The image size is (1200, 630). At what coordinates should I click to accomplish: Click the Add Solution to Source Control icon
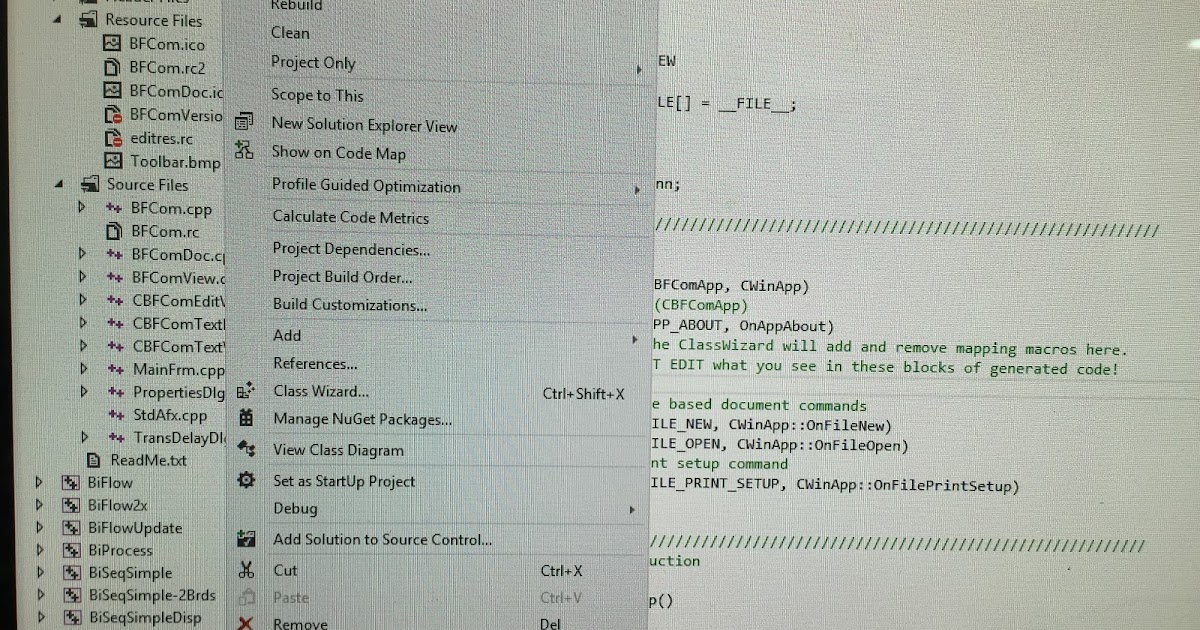pos(245,538)
